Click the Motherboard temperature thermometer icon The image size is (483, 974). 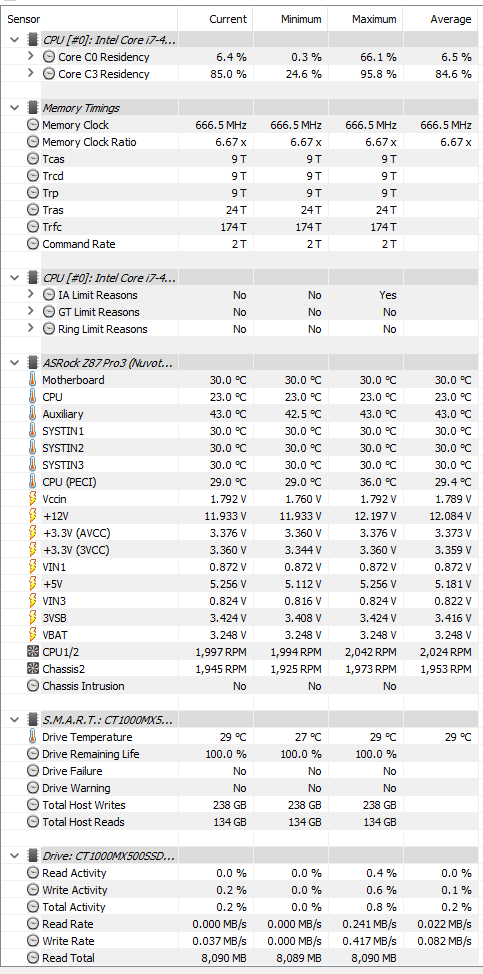point(33,380)
